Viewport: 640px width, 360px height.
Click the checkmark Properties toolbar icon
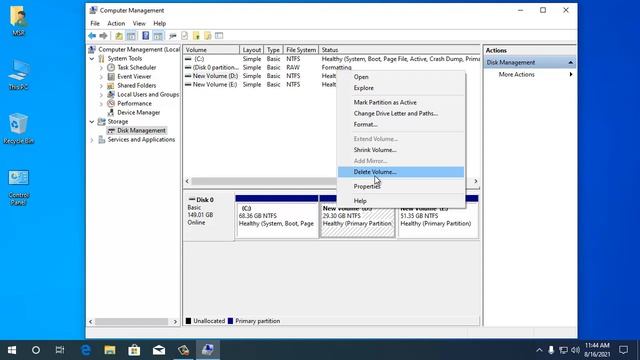point(184,36)
